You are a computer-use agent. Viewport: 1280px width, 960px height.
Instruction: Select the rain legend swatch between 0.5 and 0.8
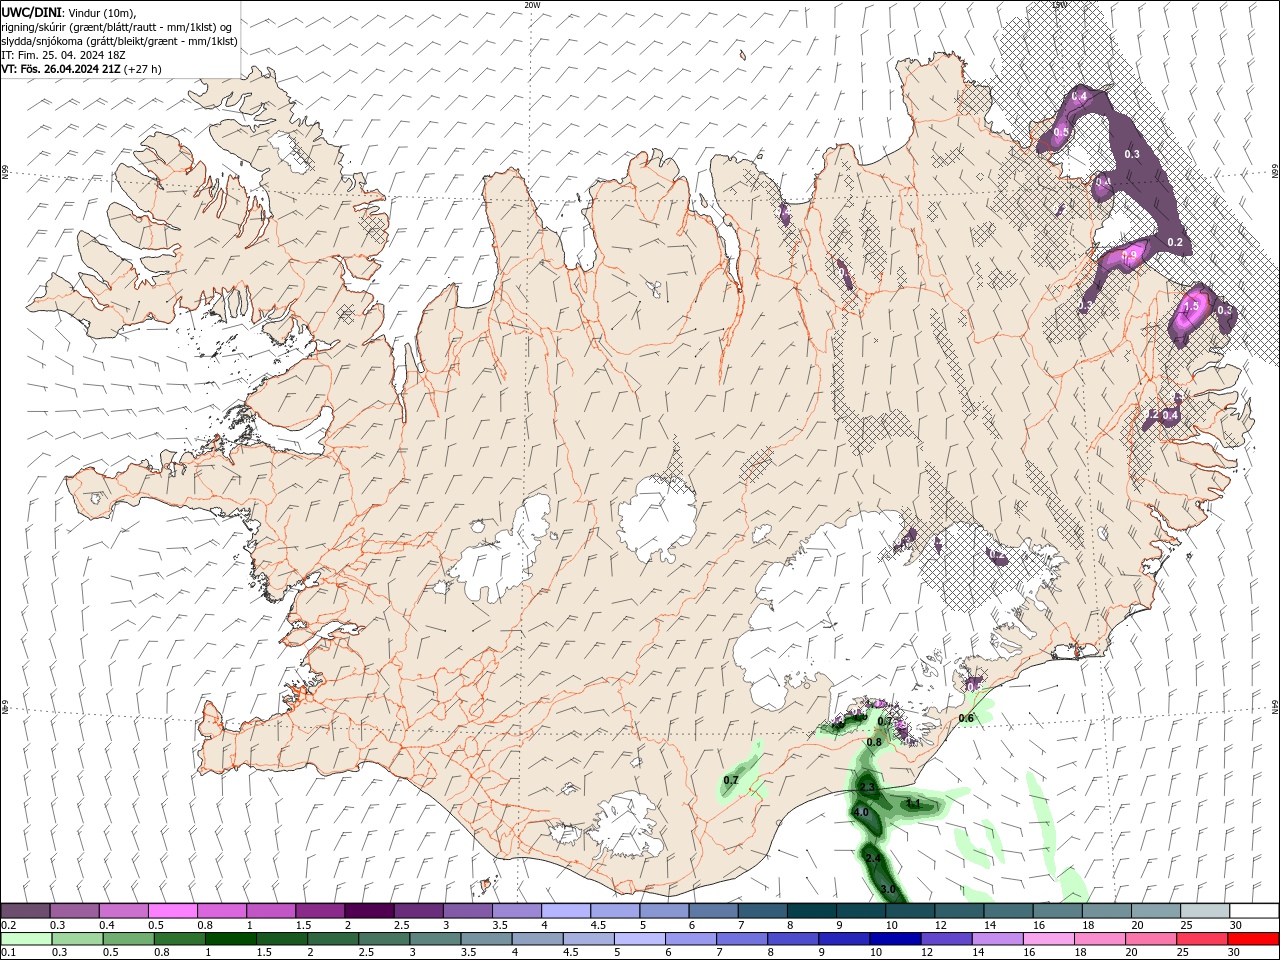click(x=128, y=939)
